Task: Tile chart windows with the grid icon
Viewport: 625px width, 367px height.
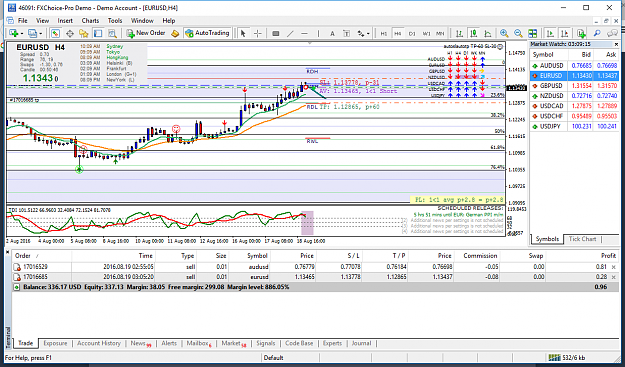Action: (533, 33)
